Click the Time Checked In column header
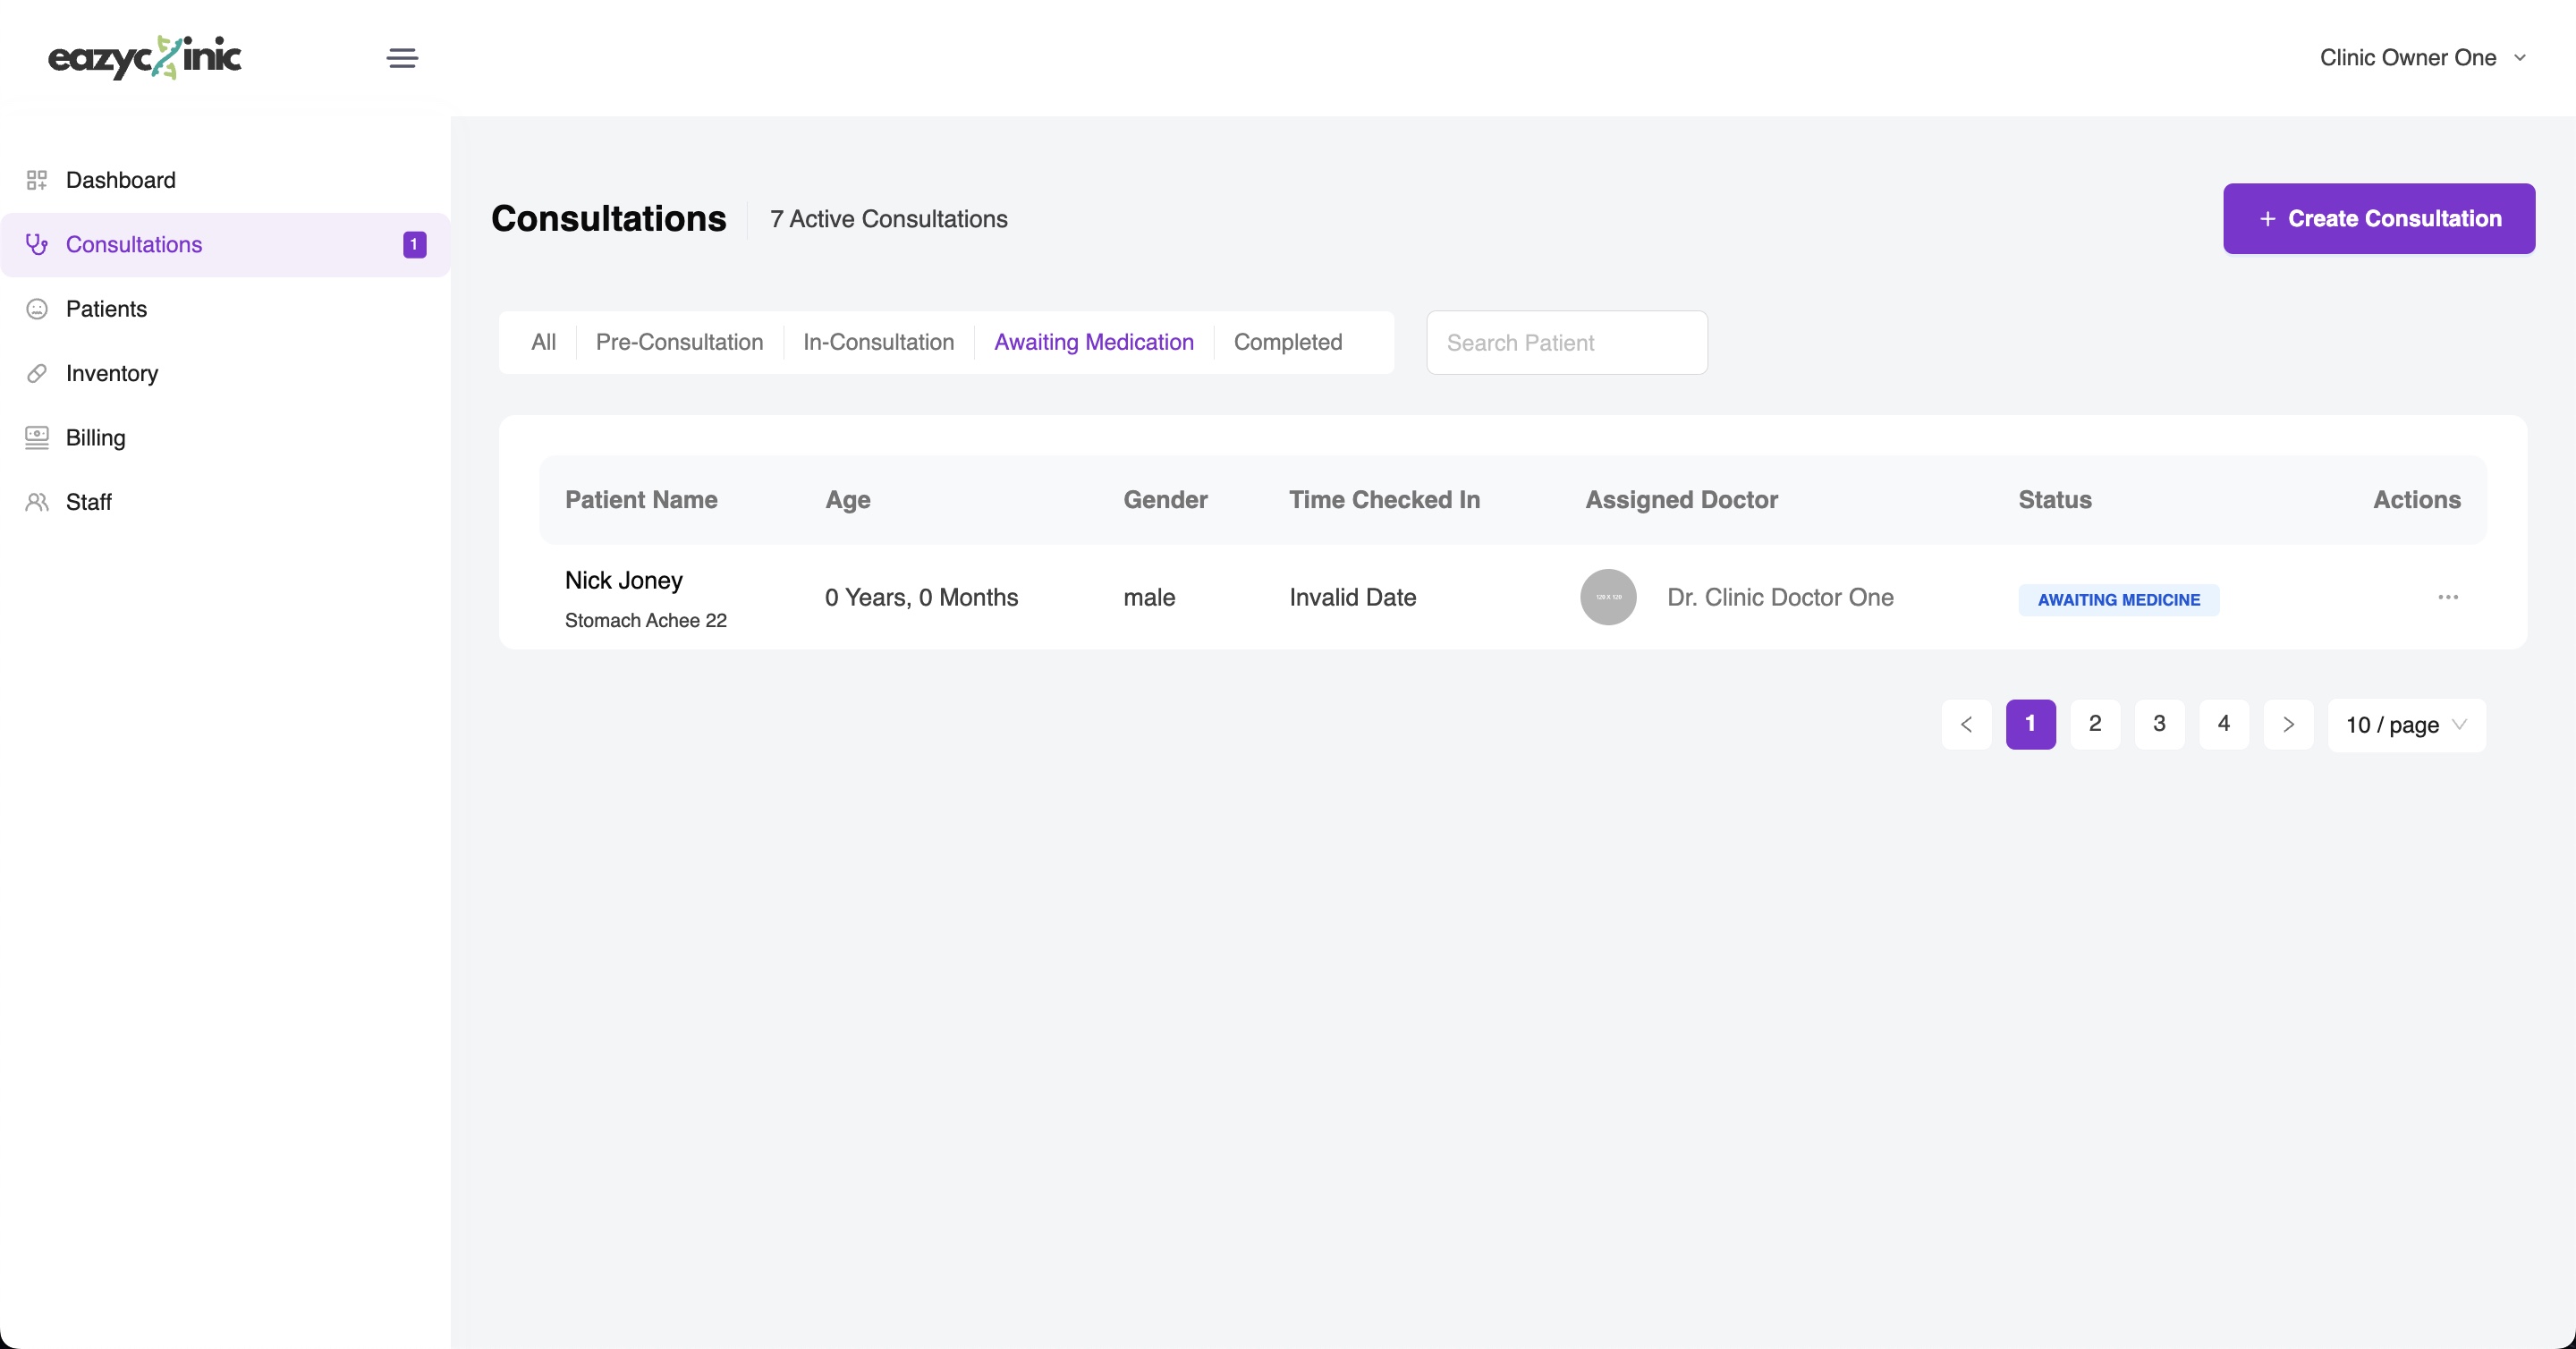This screenshot has height=1349, width=2576. pos(1384,500)
